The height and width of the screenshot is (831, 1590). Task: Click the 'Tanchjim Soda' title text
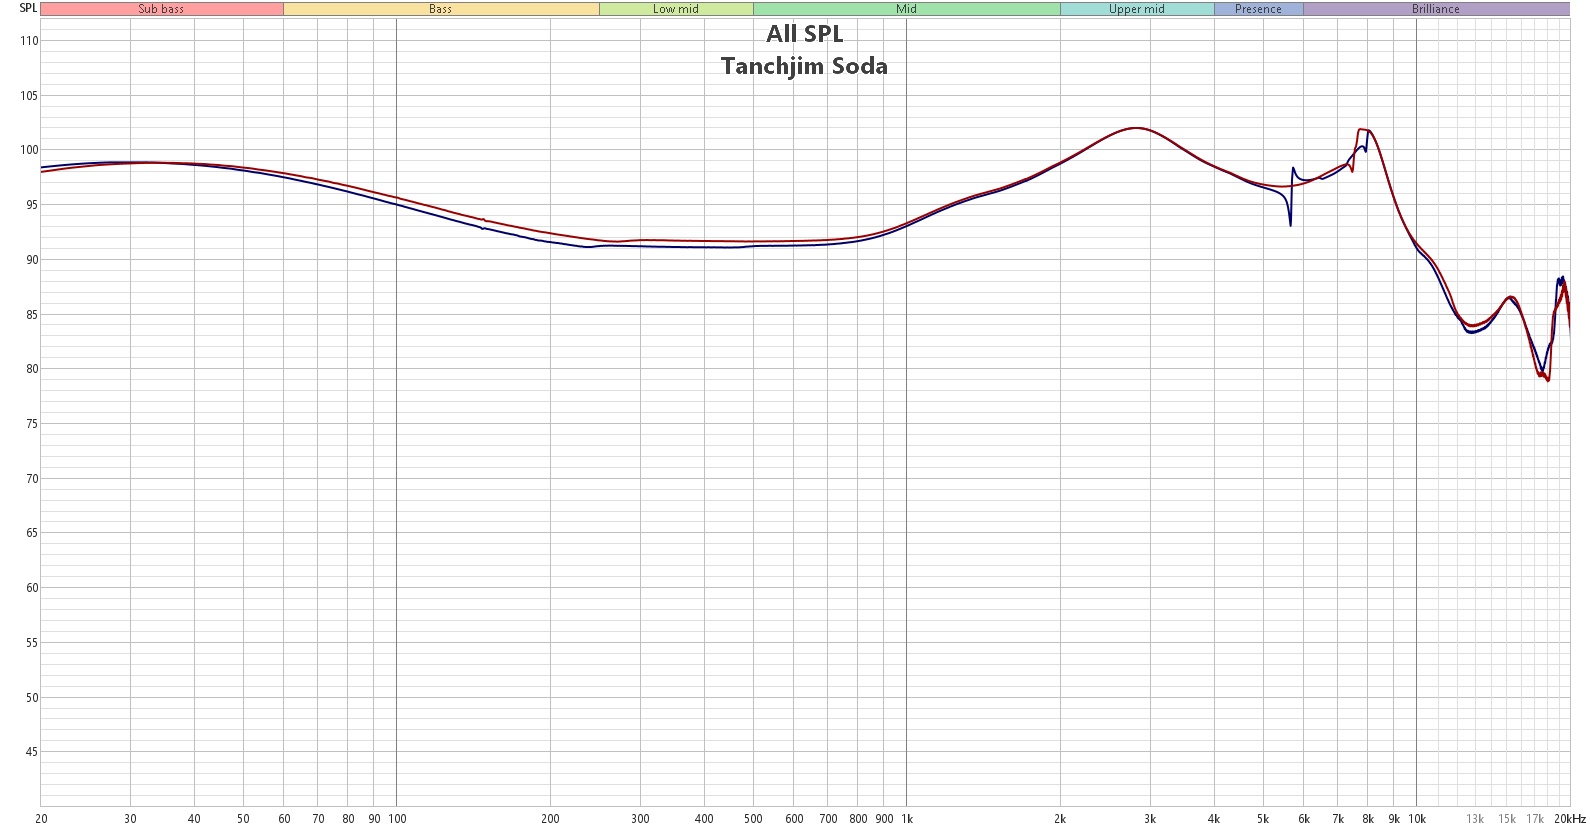click(805, 66)
